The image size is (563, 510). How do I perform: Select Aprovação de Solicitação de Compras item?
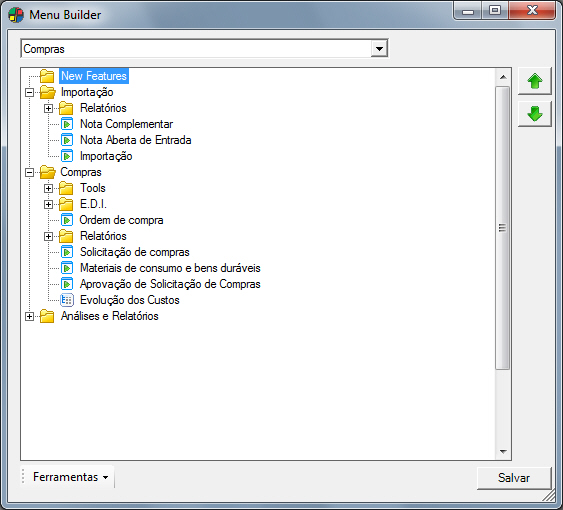coord(170,284)
